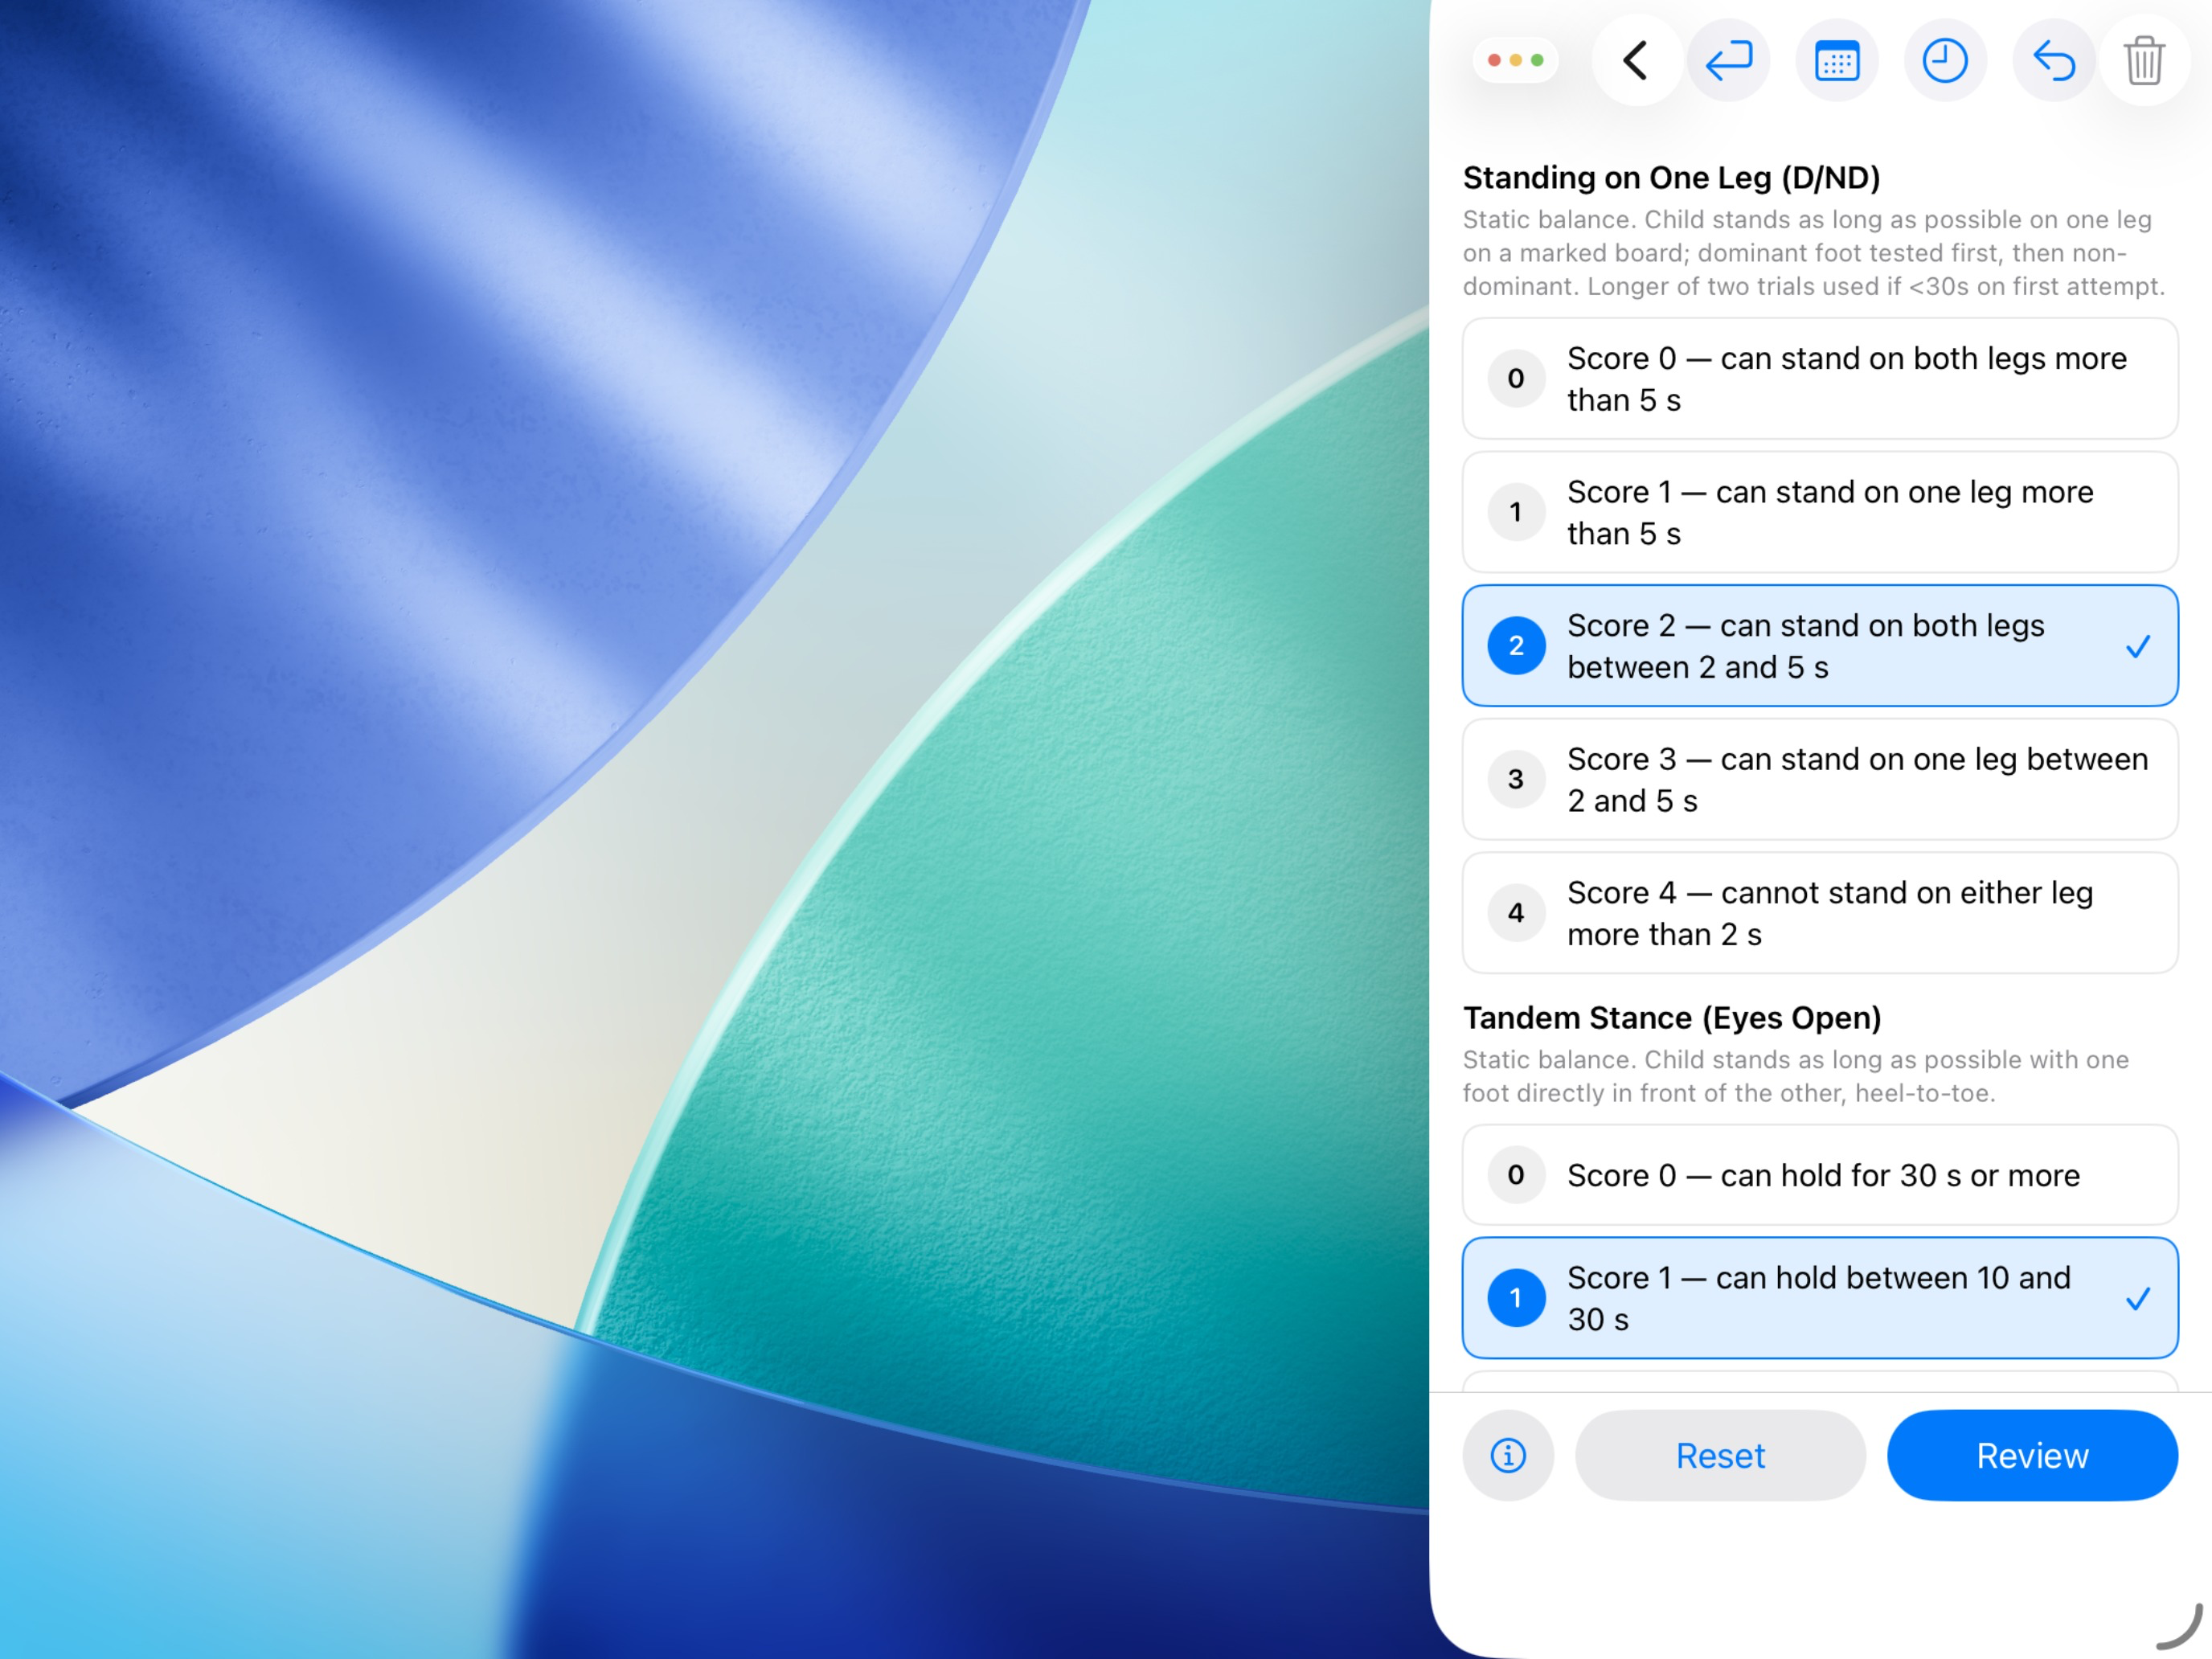This screenshot has width=2212, height=1659.
Task: Select Score 4 cannot stand on either leg
Action: point(1820,913)
